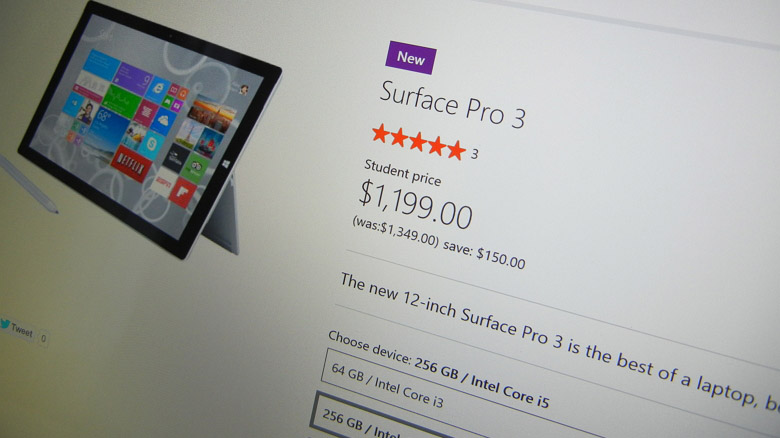Click the Internet Explorer tile
780x438 pixels.
point(158,90)
